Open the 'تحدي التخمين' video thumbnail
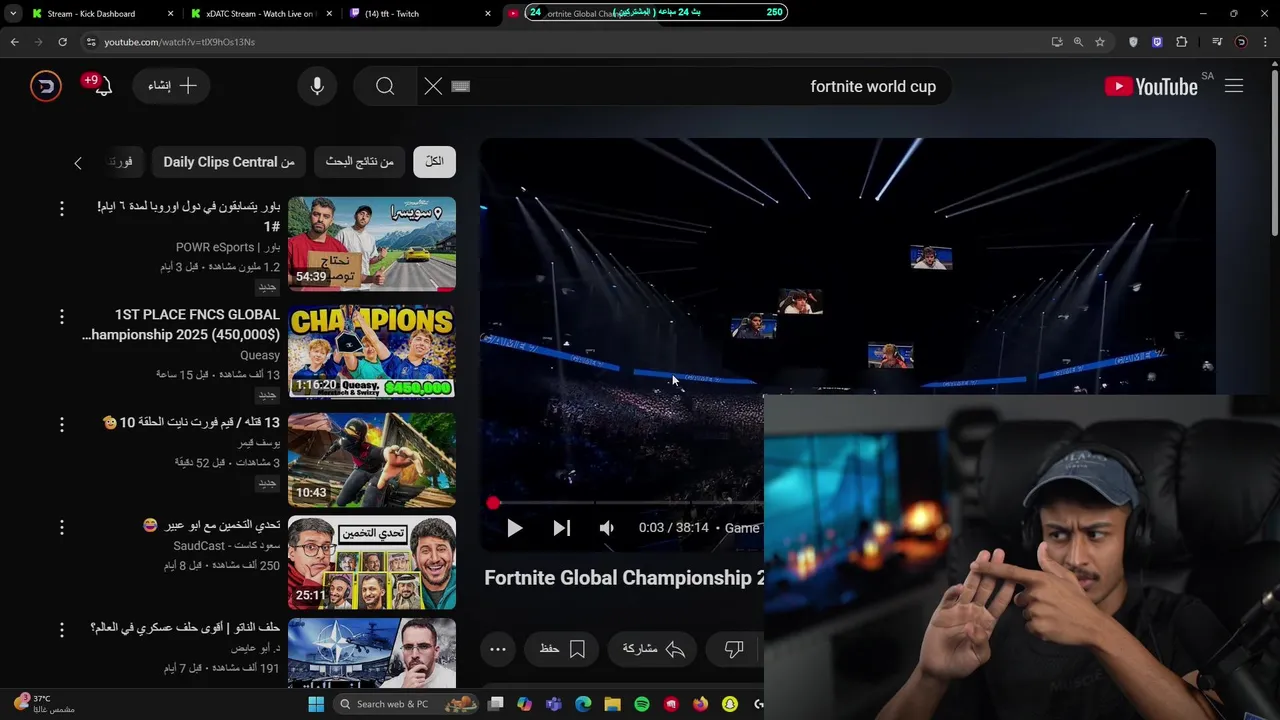This screenshot has width=1280, height=720. [x=372, y=563]
